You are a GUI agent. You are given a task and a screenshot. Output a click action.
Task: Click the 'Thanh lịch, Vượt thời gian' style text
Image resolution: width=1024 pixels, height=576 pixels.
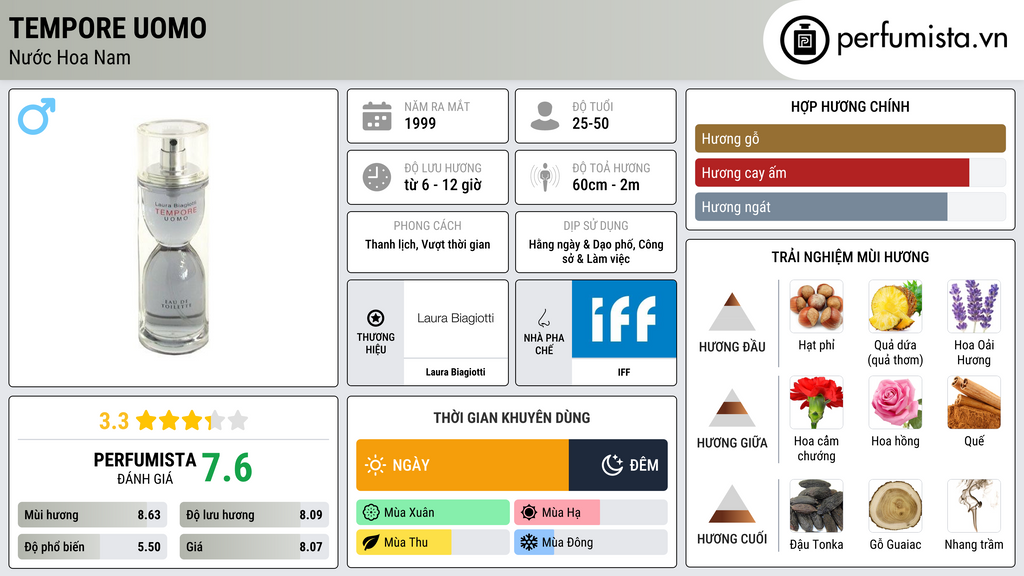pyautogui.click(x=428, y=244)
